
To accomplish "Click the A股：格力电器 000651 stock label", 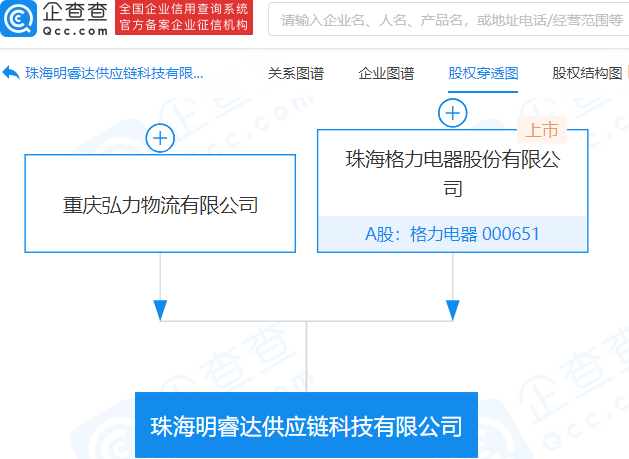I will pos(452,234).
